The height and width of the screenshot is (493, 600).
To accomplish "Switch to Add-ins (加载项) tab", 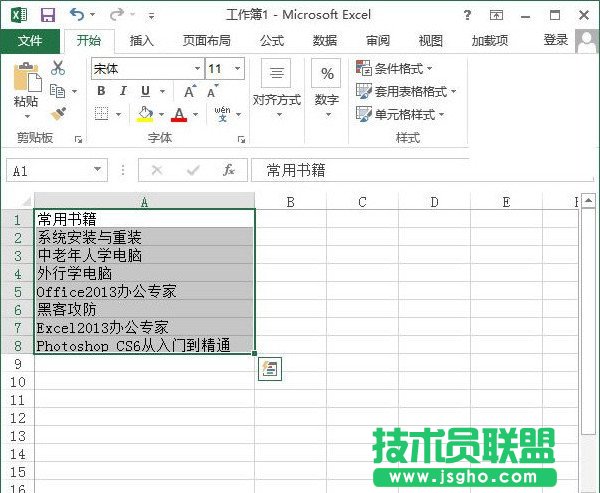I will click(x=490, y=41).
